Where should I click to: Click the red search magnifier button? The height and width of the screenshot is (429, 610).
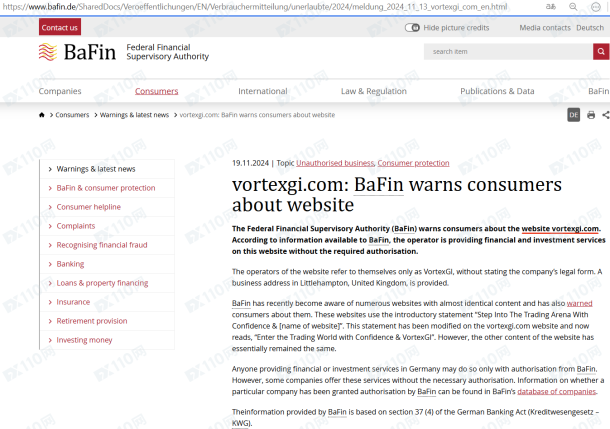pos(601,51)
